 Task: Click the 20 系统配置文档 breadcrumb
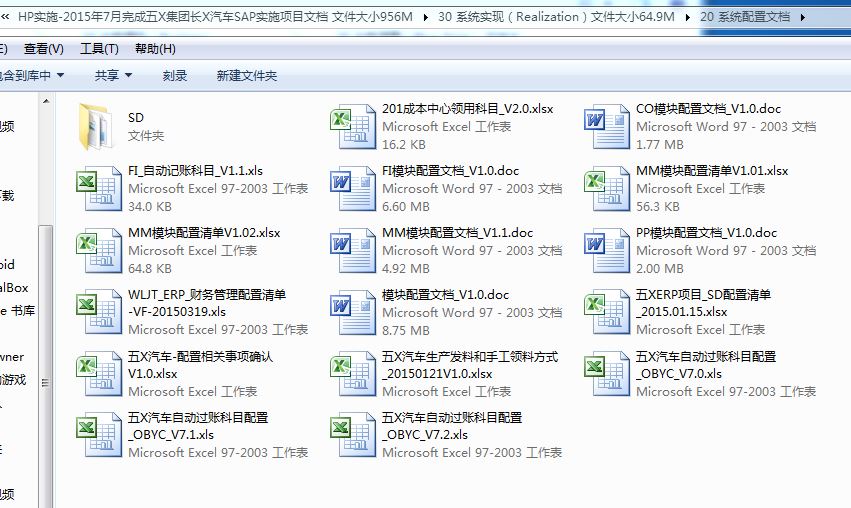(x=745, y=17)
